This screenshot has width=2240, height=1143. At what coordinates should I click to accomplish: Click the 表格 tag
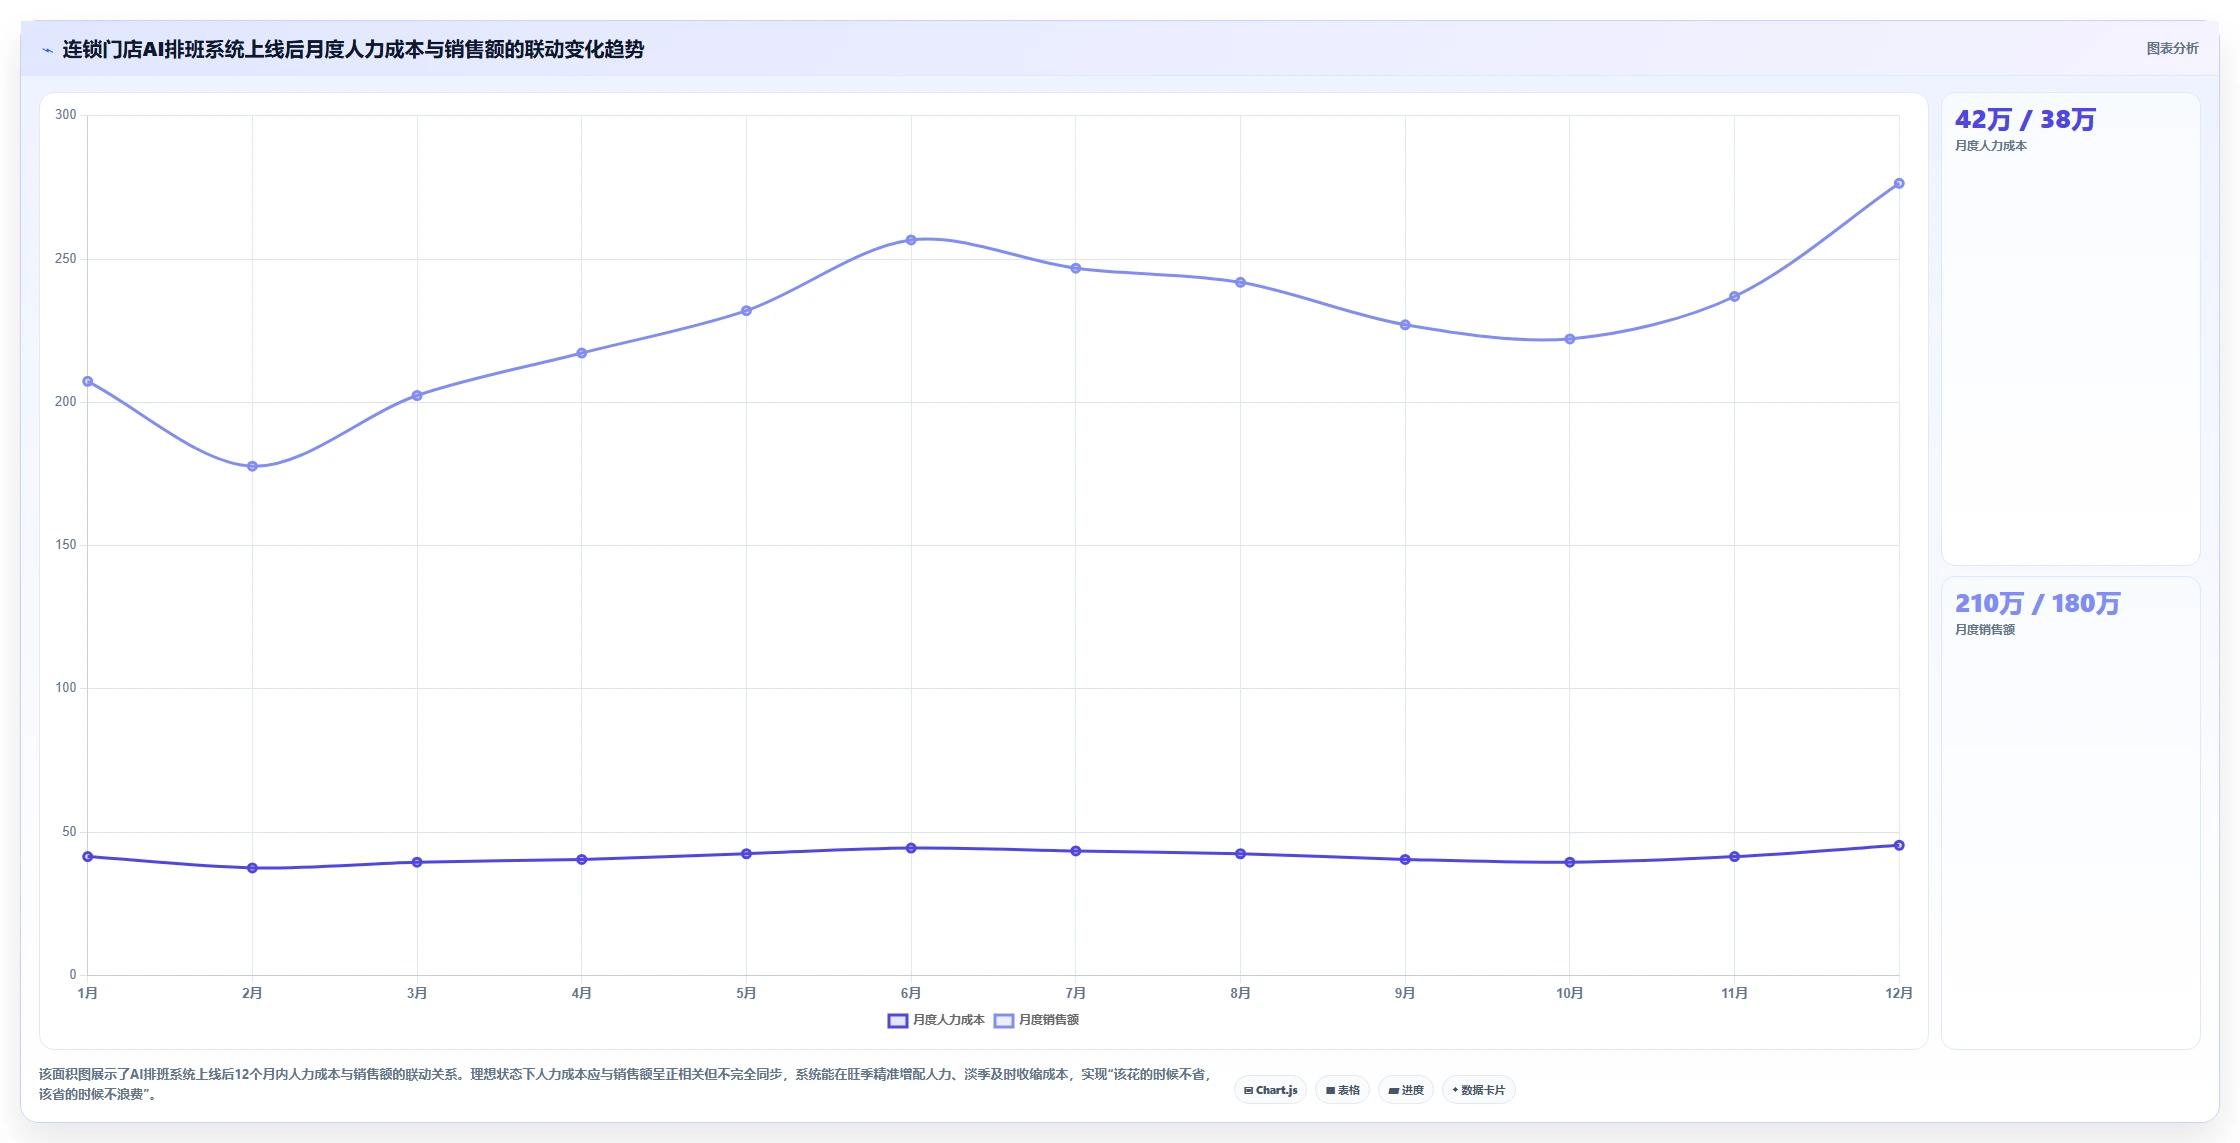pyautogui.click(x=1342, y=1090)
